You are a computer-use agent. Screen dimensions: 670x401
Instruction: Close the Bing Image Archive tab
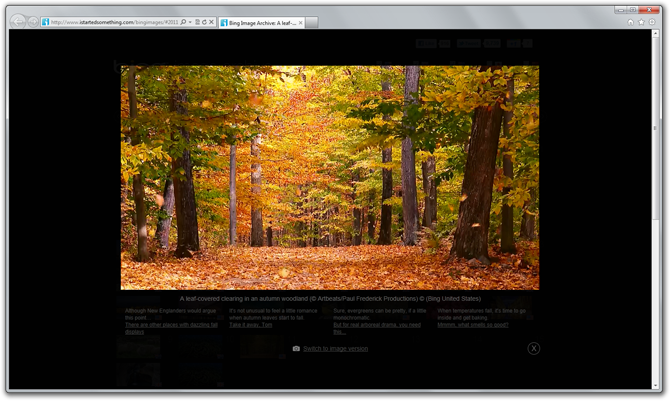[x=300, y=23]
